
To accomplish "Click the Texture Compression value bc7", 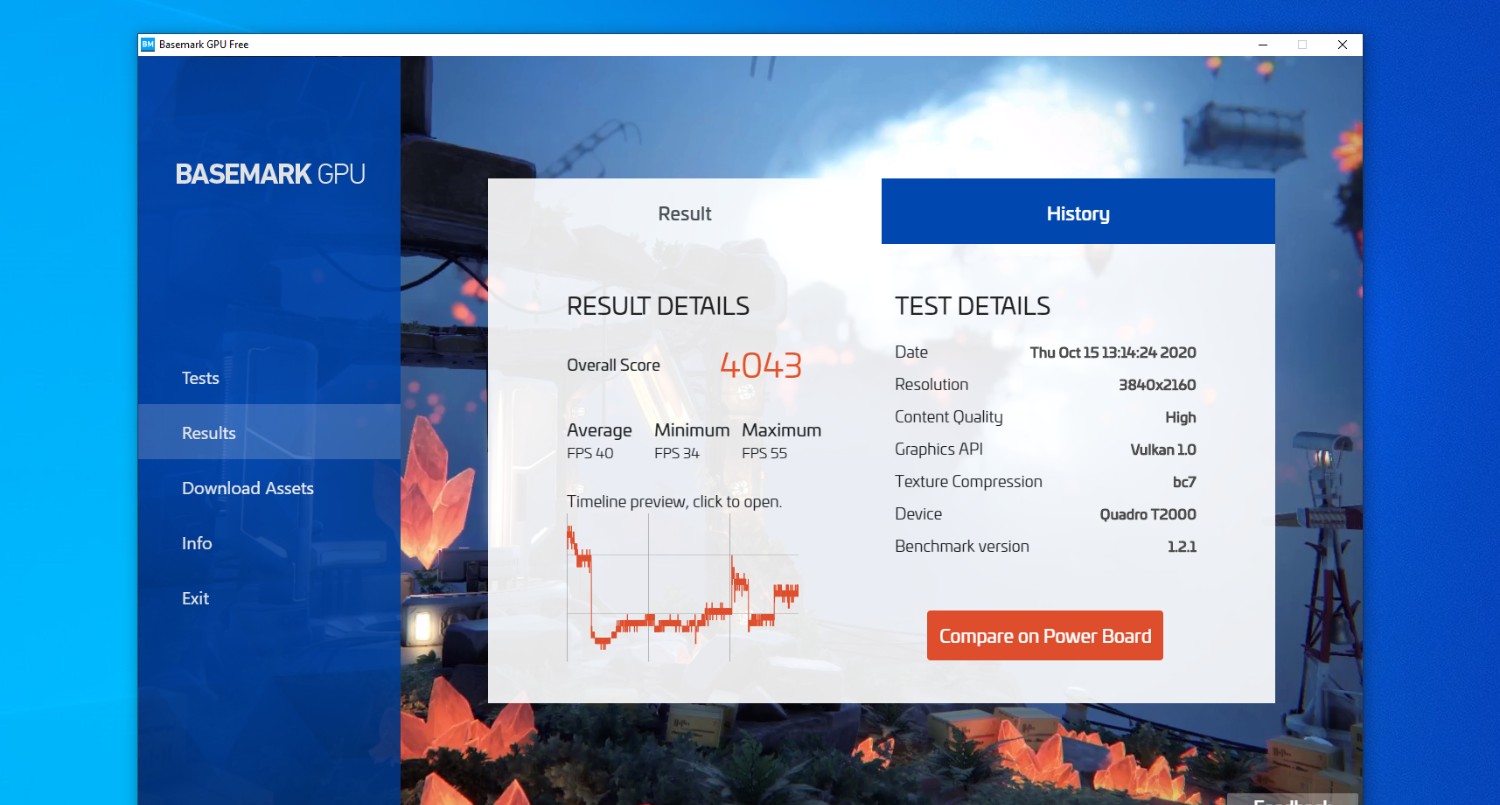I will tap(1185, 482).
